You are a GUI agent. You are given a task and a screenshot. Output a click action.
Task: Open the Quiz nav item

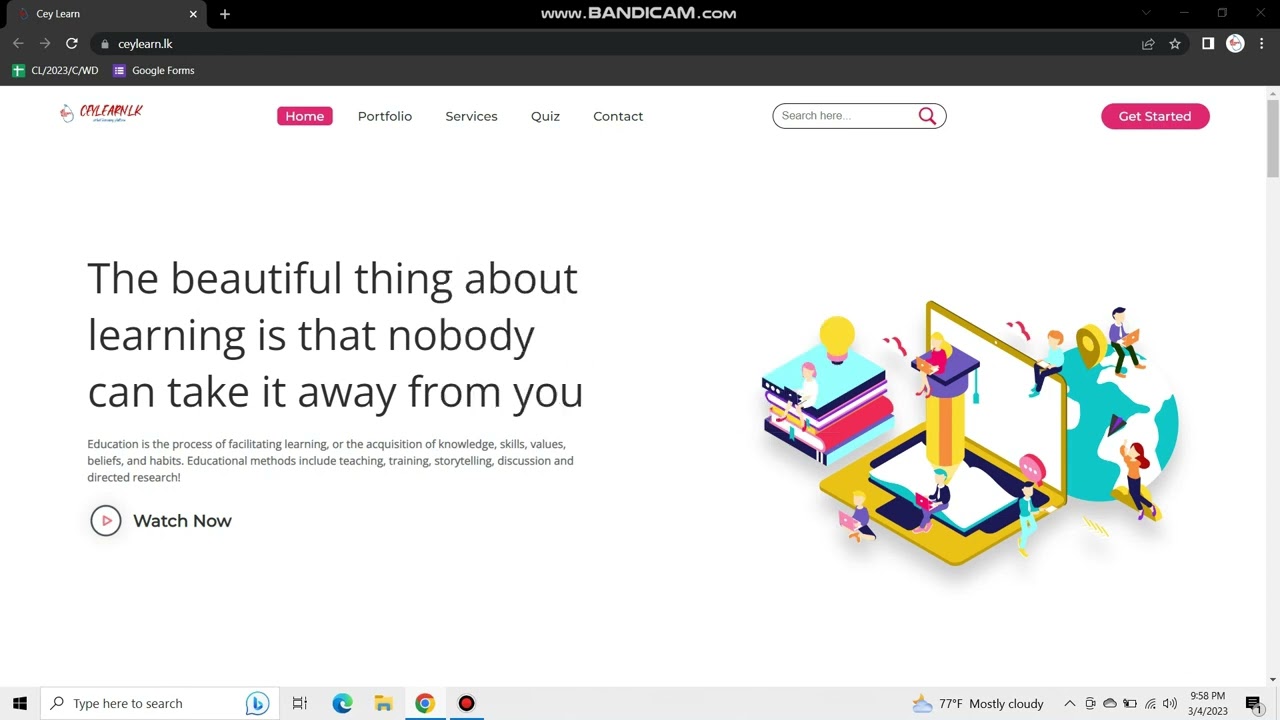tap(545, 116)
